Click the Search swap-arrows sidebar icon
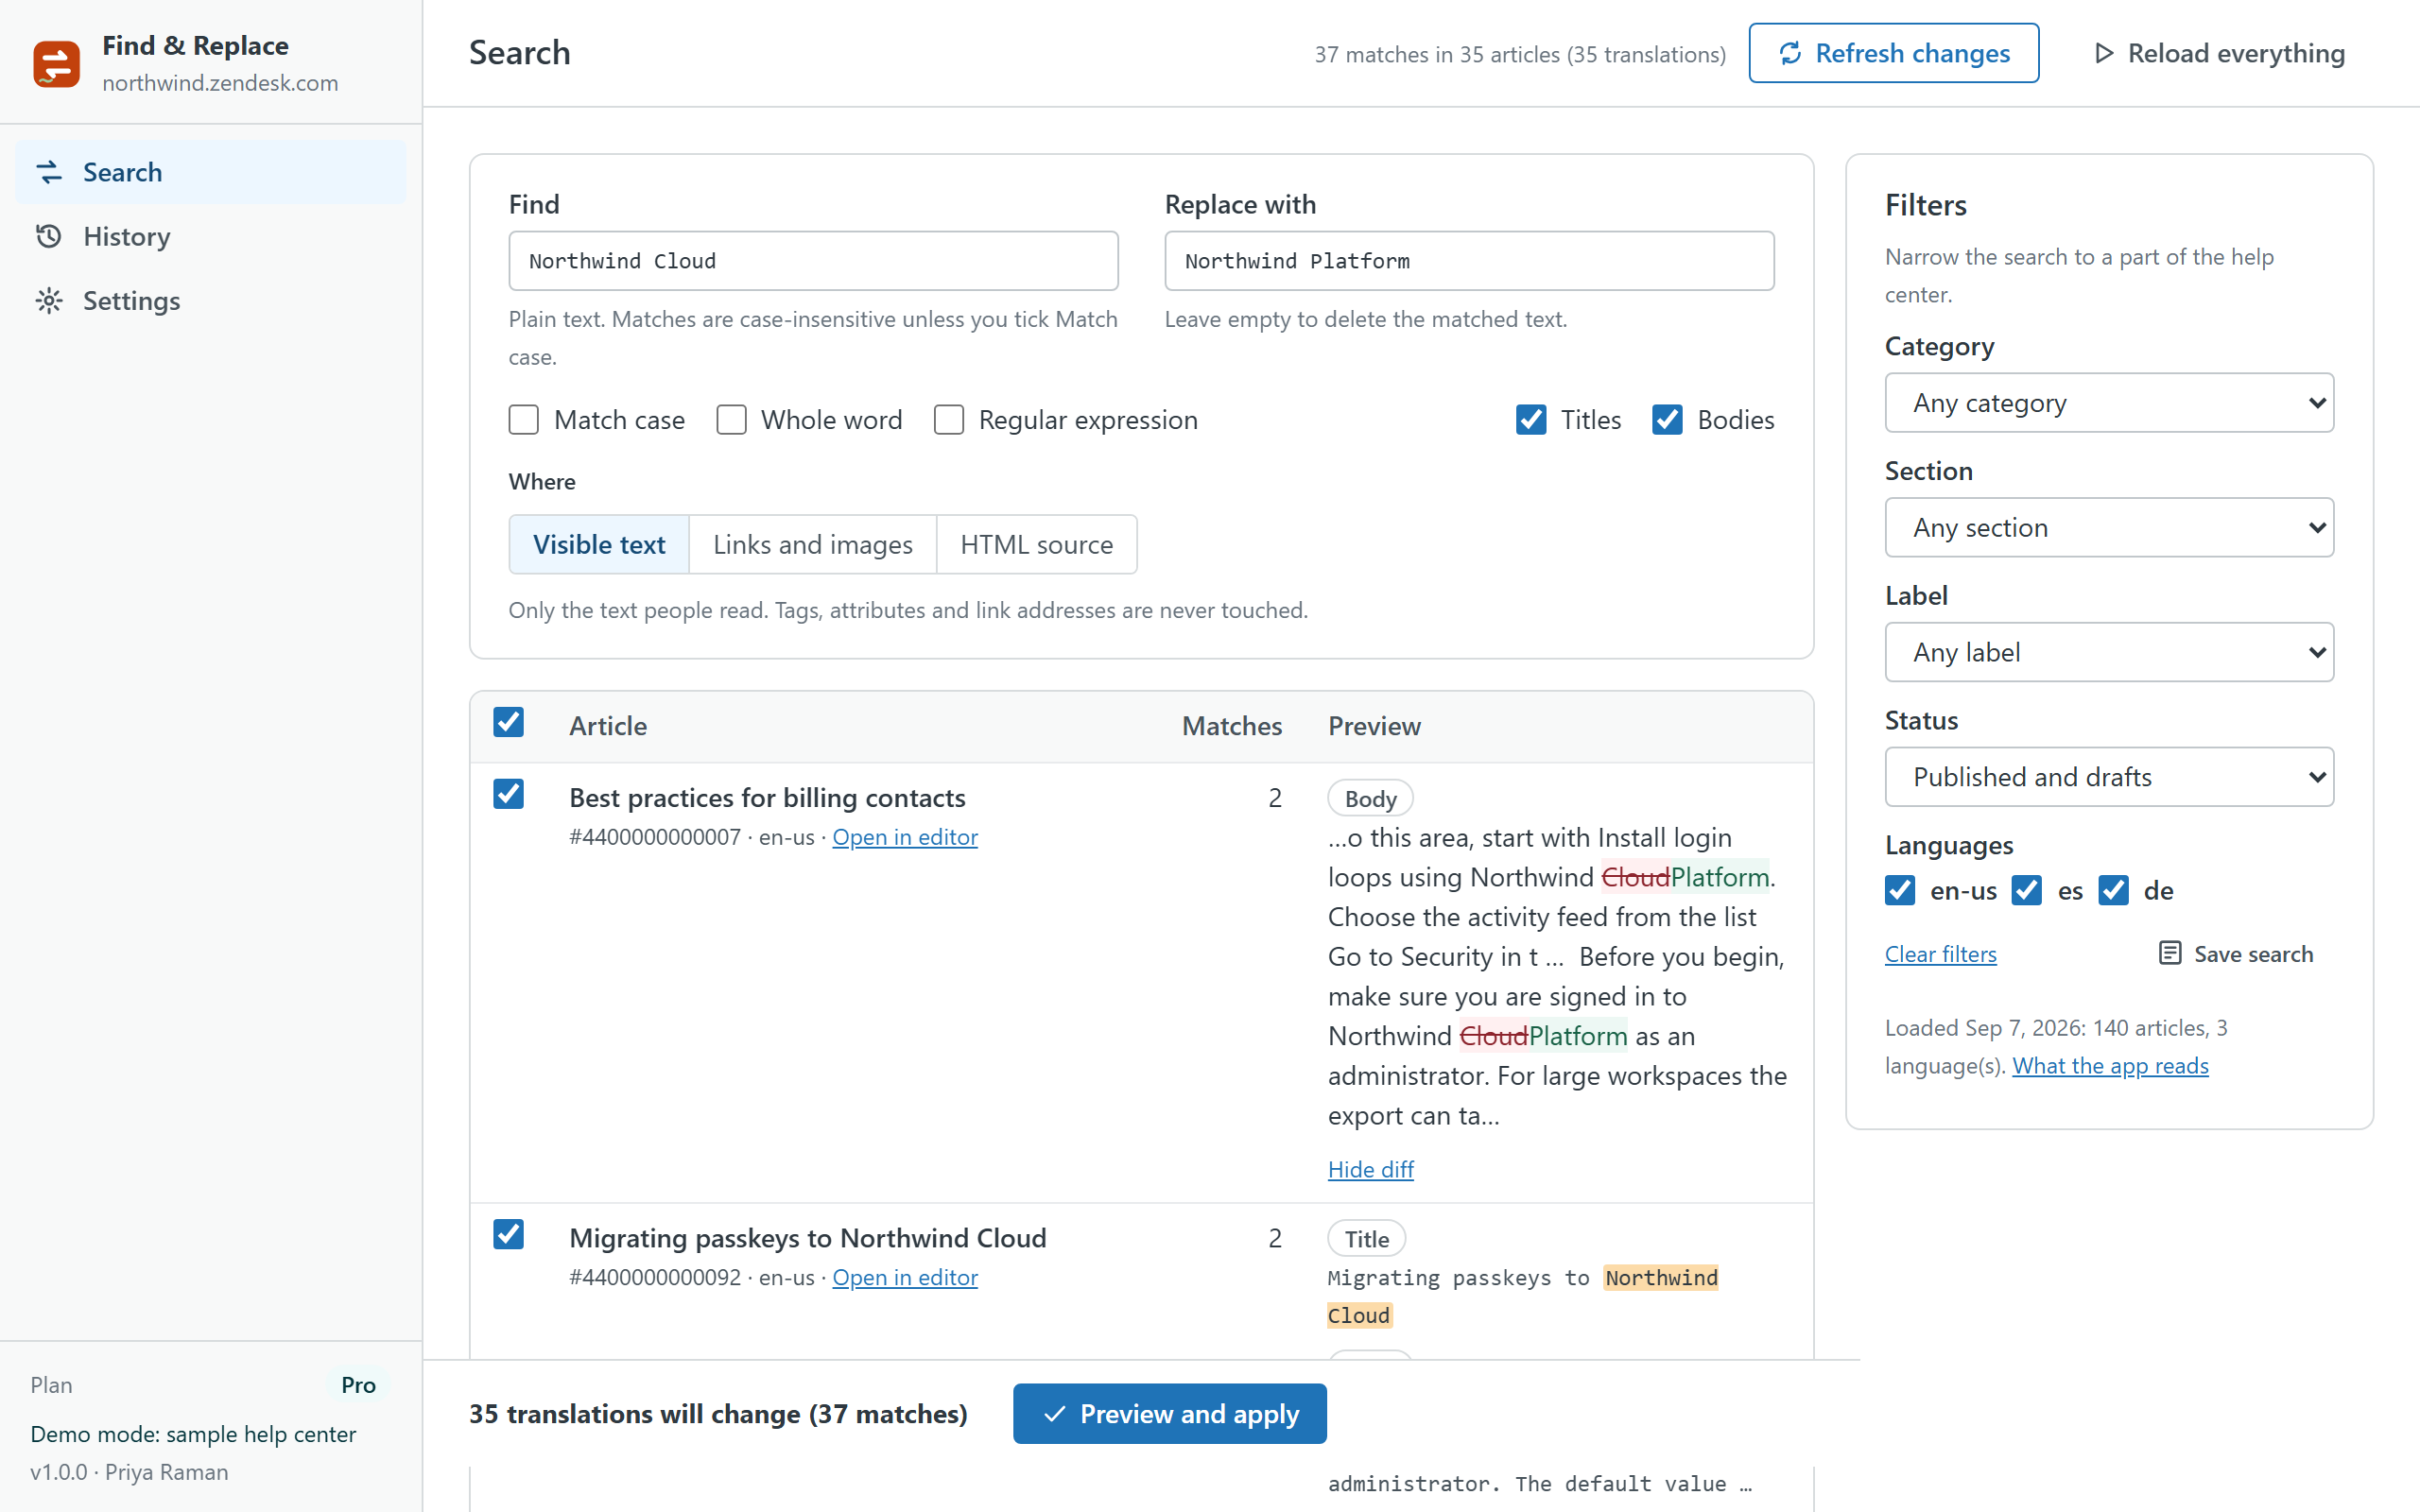 49,172
